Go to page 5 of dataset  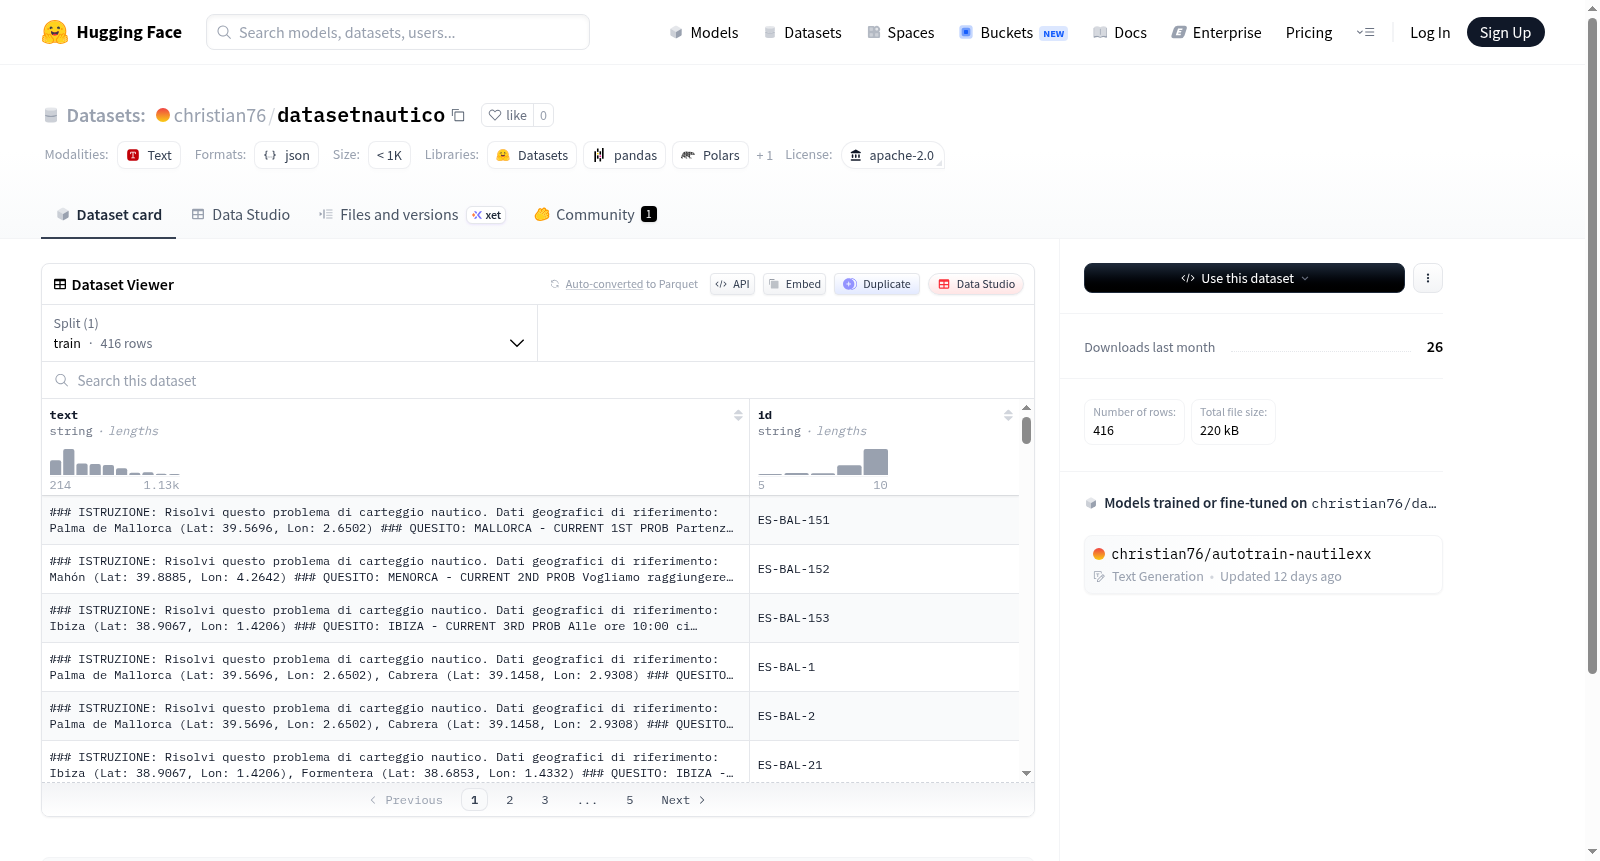click(630, 800)
